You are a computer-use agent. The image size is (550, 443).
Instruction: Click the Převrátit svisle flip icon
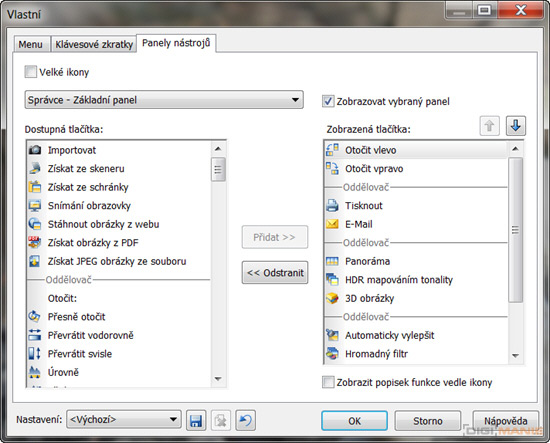[34, 354]
